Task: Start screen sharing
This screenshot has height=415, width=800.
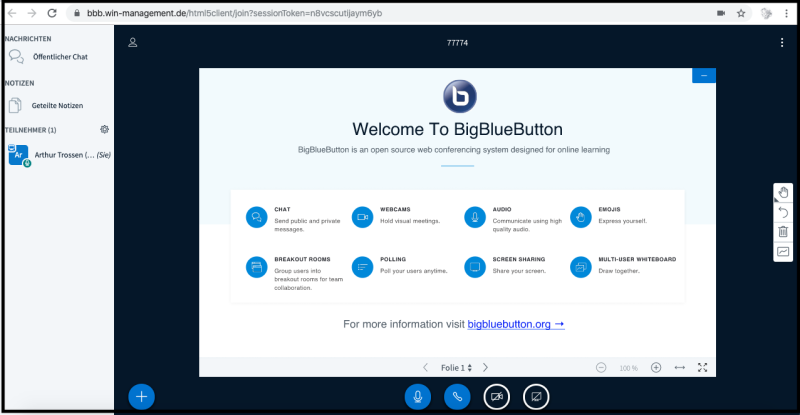Action: (x=537, y=396)
